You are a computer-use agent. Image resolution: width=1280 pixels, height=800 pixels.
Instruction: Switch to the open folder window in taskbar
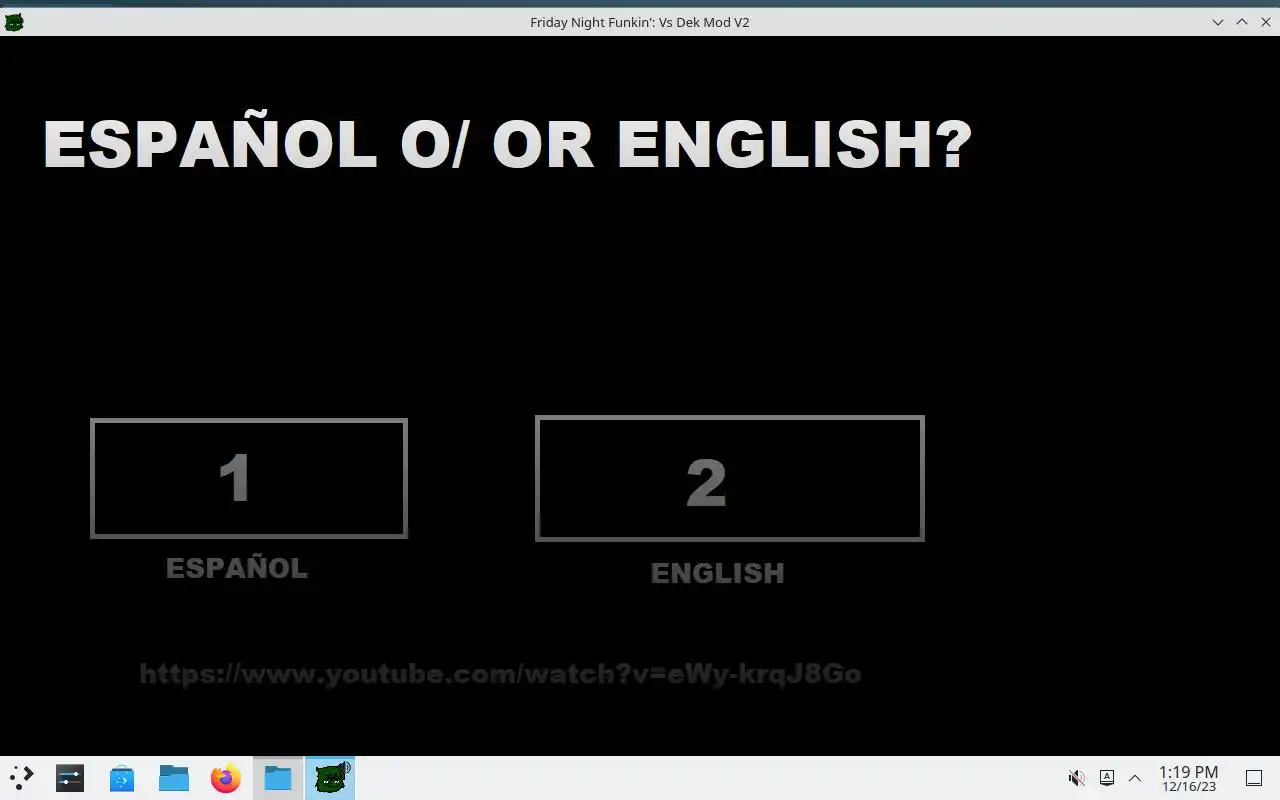point(278,778)
